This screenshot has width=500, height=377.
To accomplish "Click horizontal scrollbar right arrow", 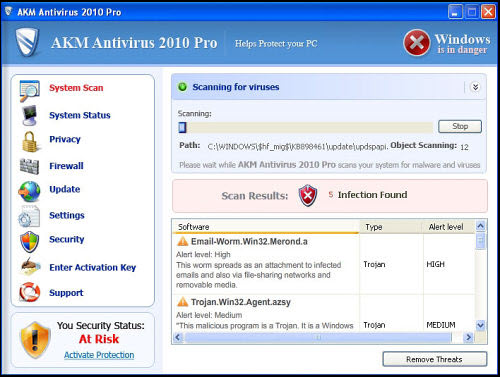I will tap(469, 337).
